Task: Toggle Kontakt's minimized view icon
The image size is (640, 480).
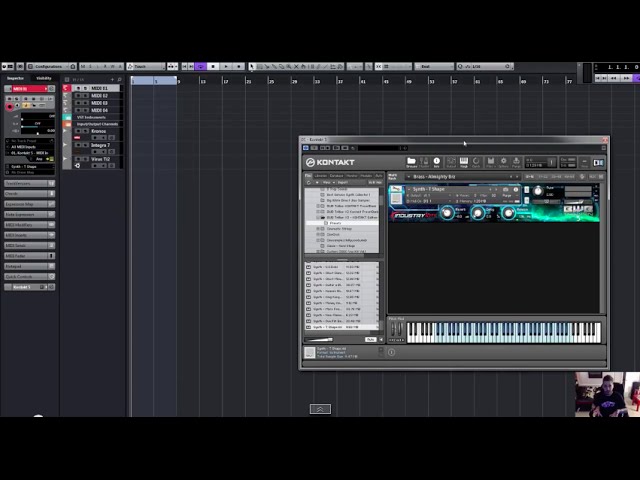Action: pyautogui.click(x=584, y=162)
